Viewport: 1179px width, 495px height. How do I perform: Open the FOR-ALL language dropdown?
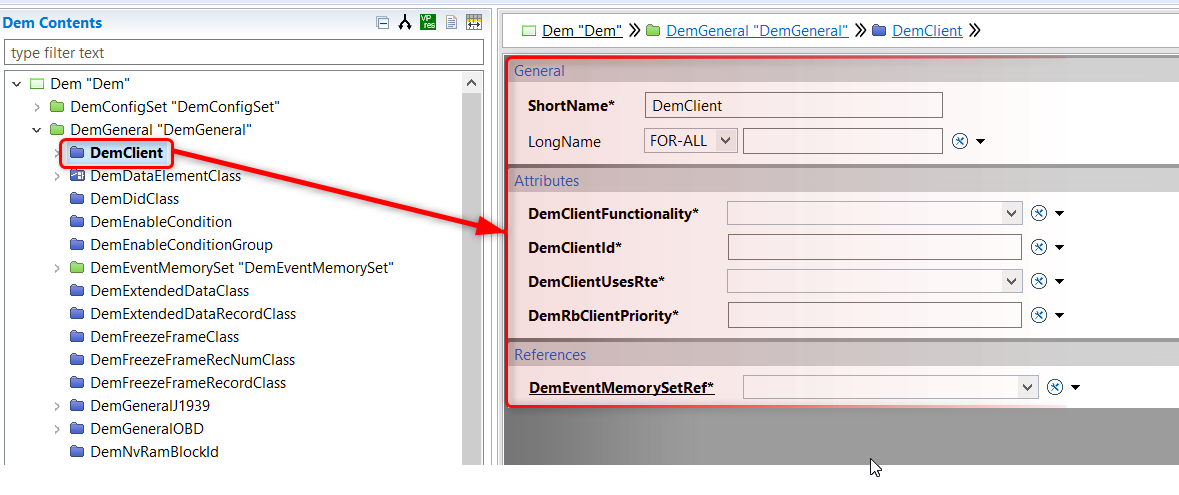[x=691, y=141]
